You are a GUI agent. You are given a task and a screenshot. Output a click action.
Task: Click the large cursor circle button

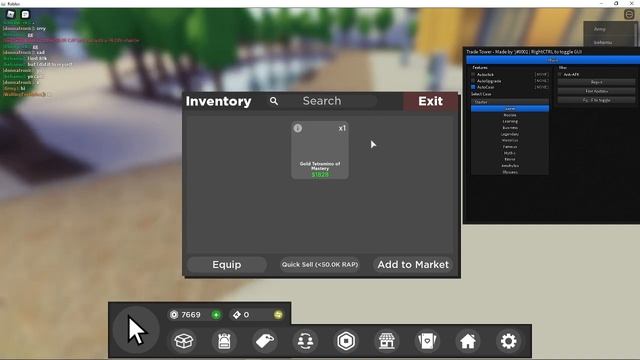[136, 330]
